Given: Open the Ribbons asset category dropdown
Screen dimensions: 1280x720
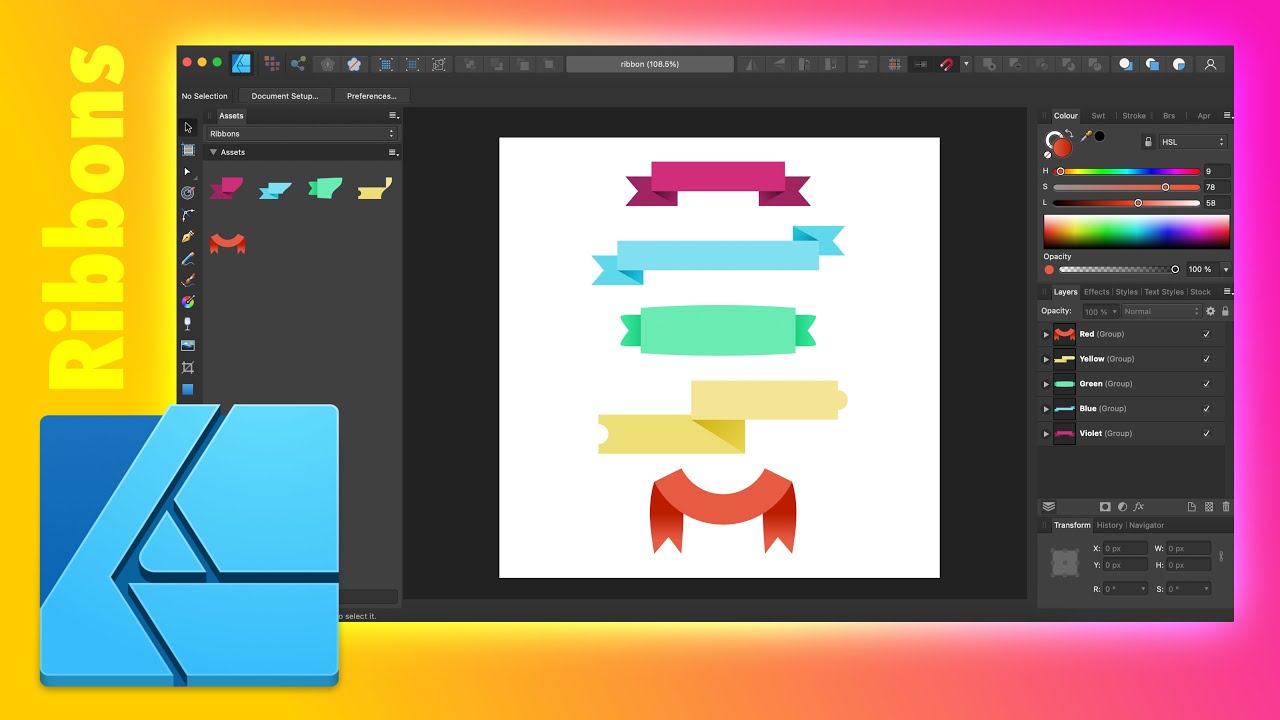Looking at the screenshot, I should pyautogui.click(x=301, y=133).
